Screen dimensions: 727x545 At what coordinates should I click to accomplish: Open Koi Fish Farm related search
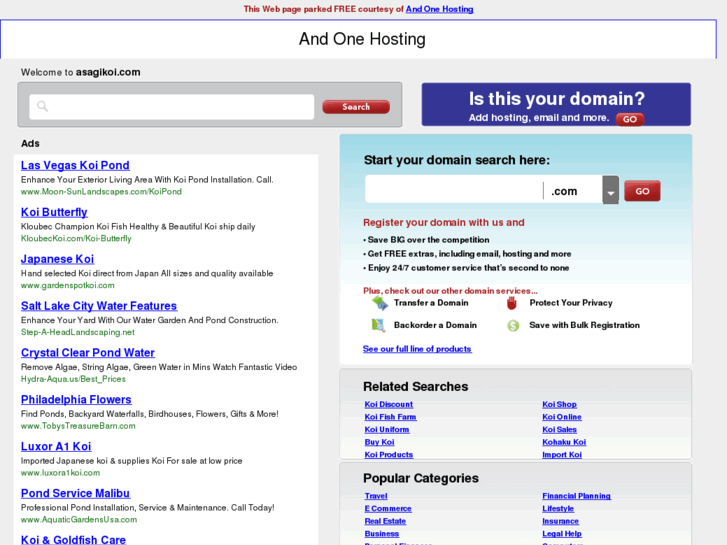pos(390,417)
